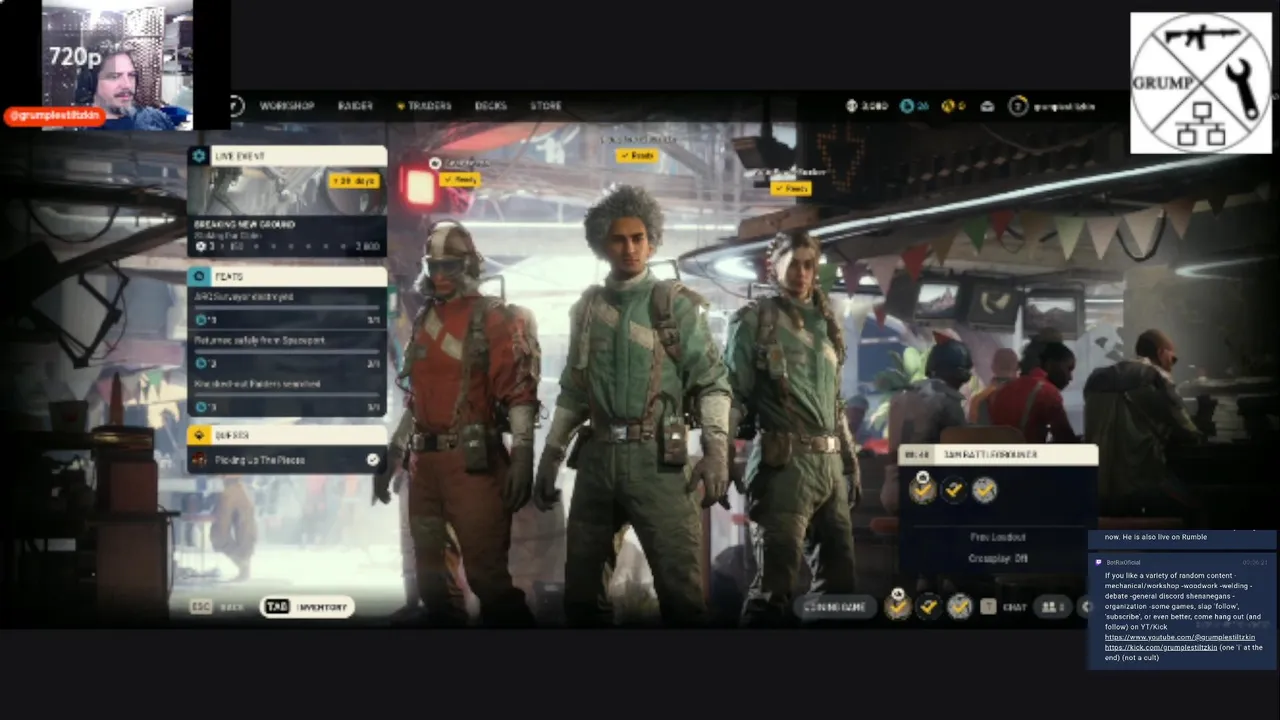Open the inbox case icon in top bar
Viewport: 1280px width, 720px height.
coord(987,105)
